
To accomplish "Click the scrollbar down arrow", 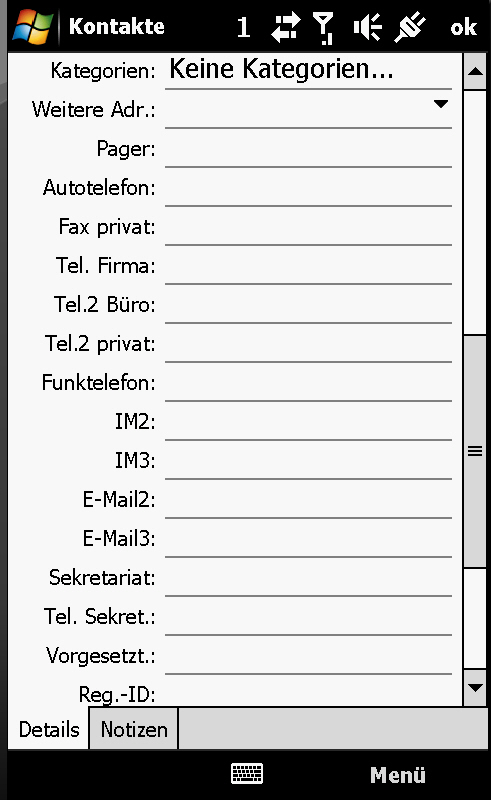I will 475,688.
